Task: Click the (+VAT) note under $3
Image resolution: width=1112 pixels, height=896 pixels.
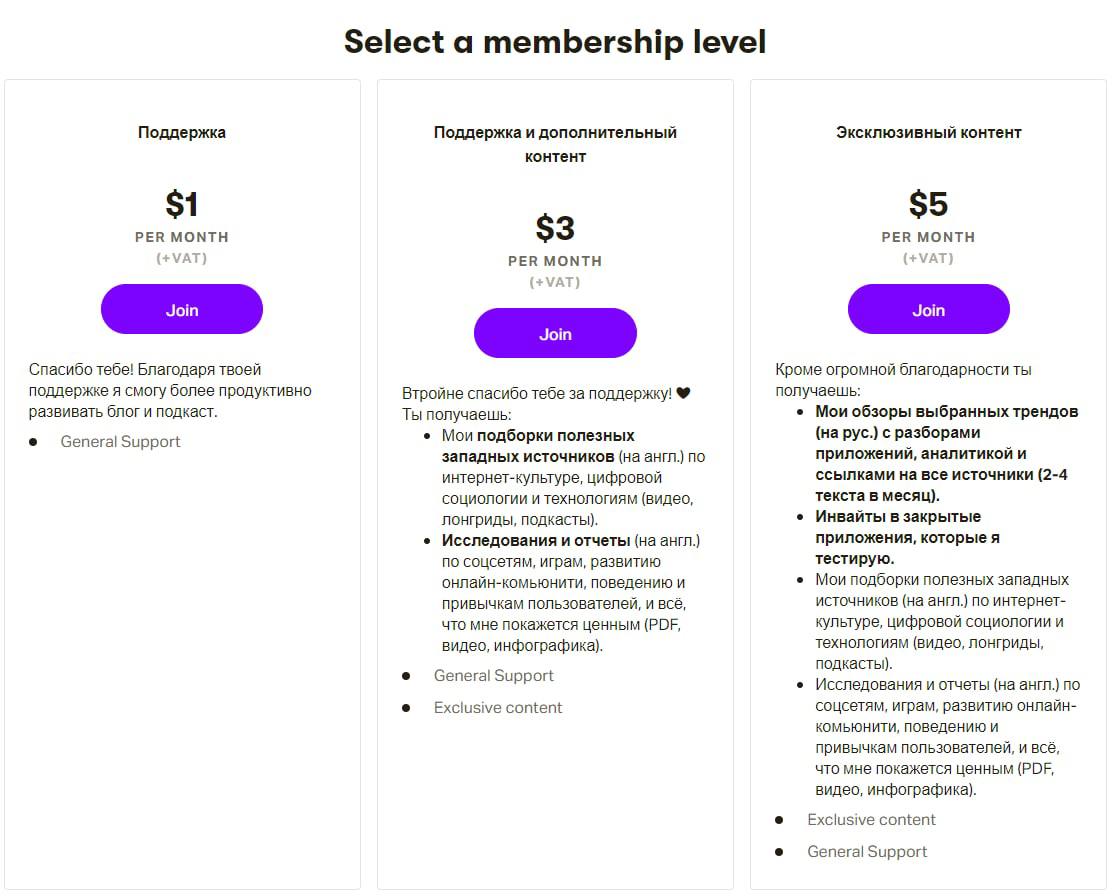Action: [555, 282]
